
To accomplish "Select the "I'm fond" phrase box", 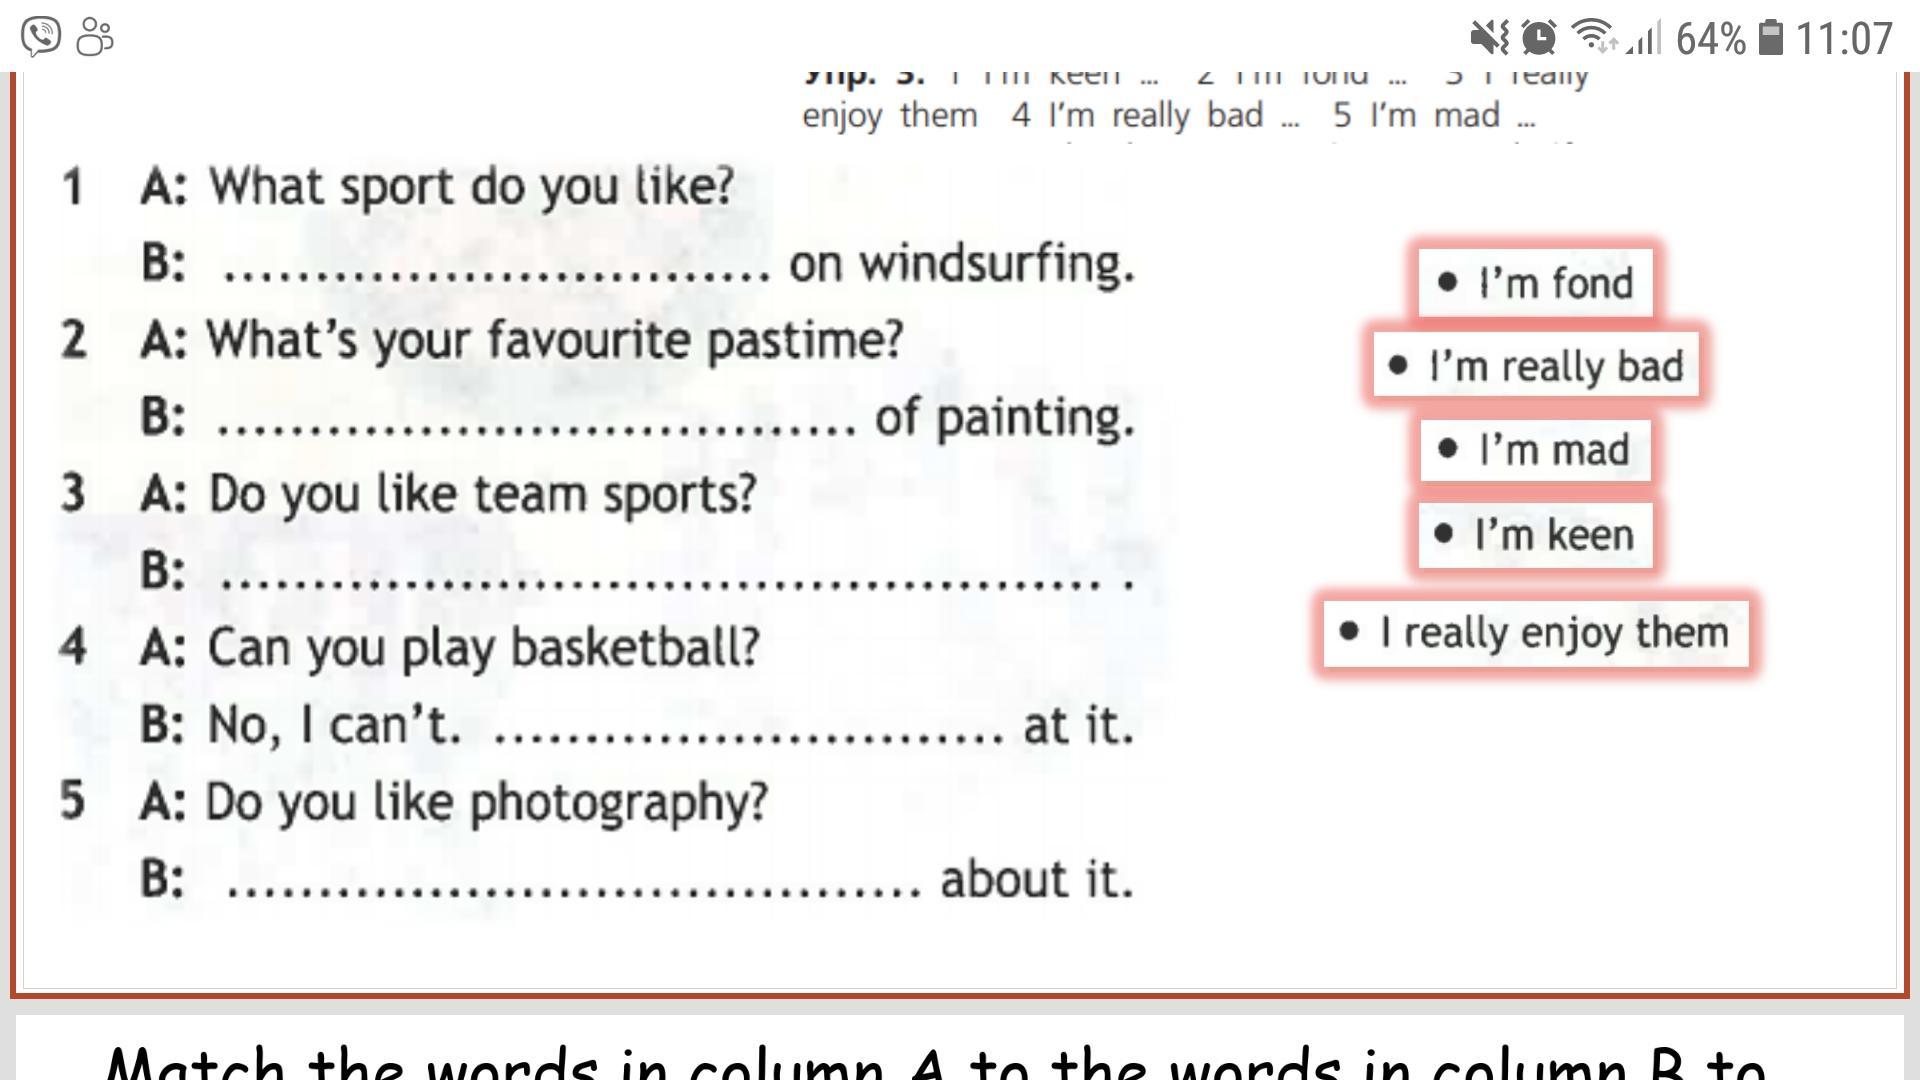I will (1535, 283).
